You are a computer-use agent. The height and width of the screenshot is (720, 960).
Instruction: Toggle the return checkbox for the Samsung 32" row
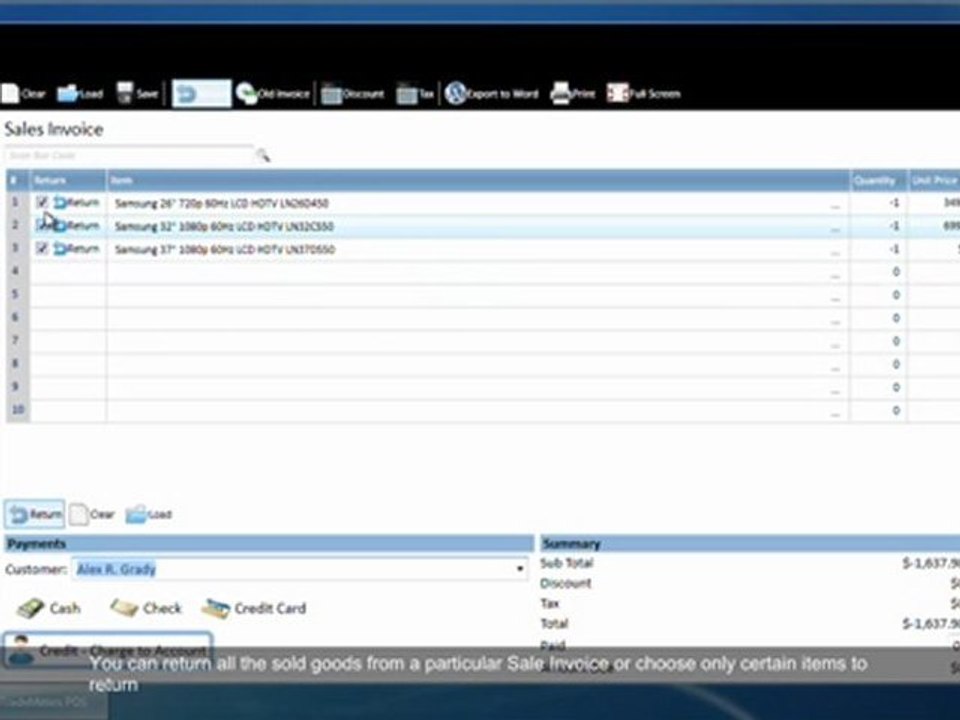pos(42,225)
